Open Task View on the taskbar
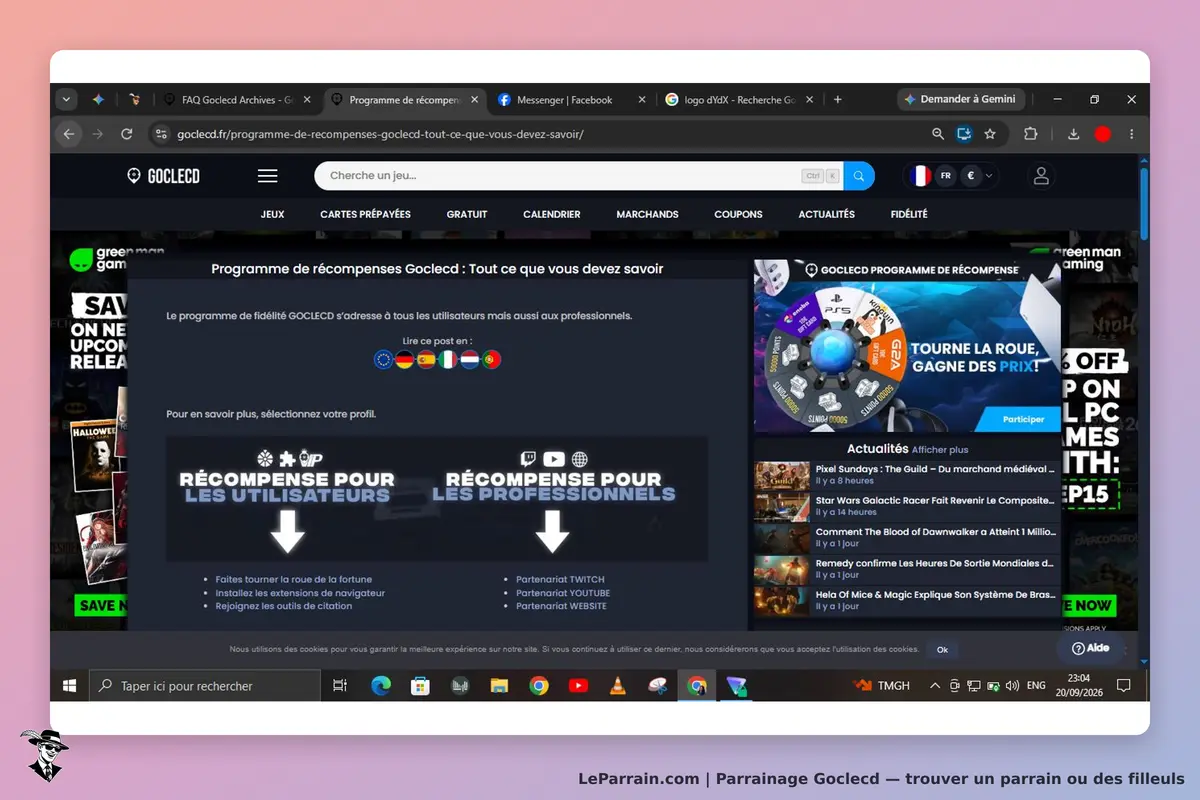The image size is (1200, 800). pyautogui.click(x=340, y=686)
